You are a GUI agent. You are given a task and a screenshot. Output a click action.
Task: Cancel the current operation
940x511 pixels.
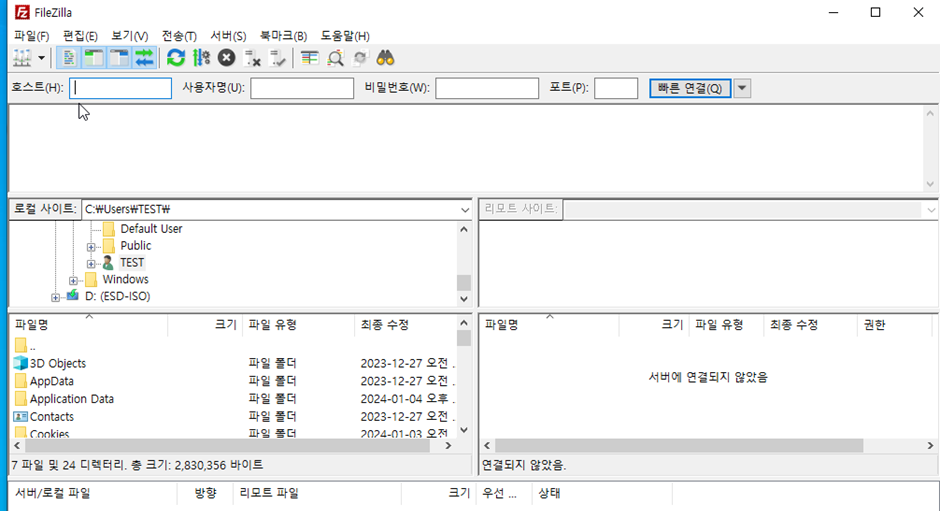point(227,58)
